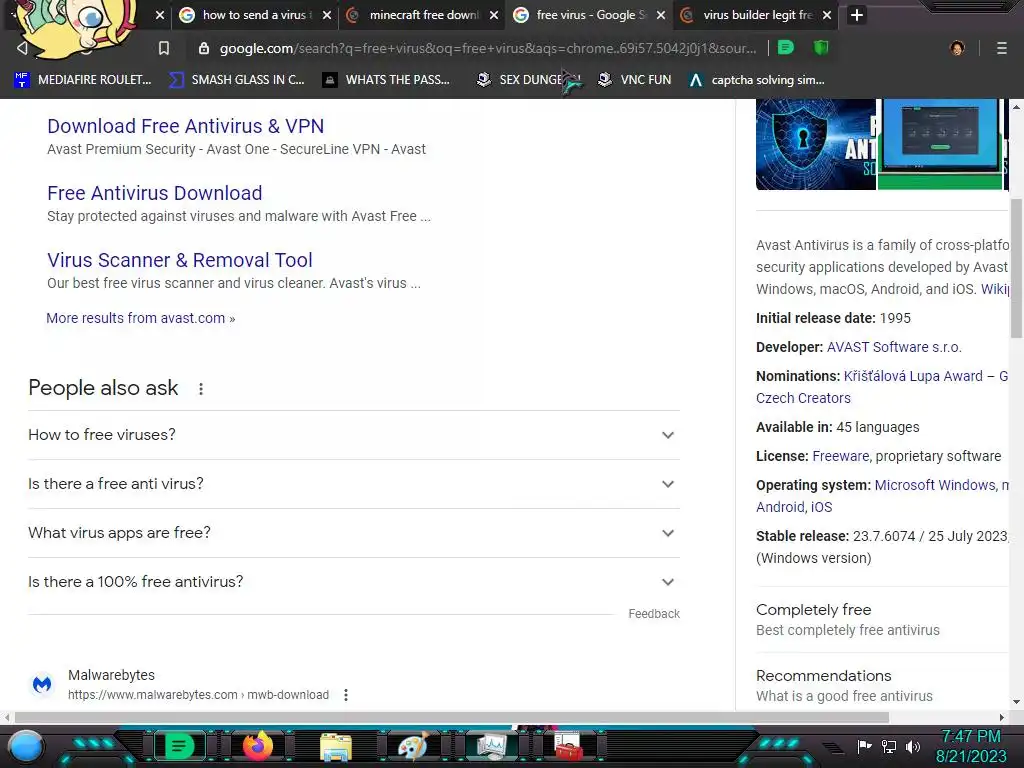Open 'Microsoft Windows' operating system link

[935, 485]
